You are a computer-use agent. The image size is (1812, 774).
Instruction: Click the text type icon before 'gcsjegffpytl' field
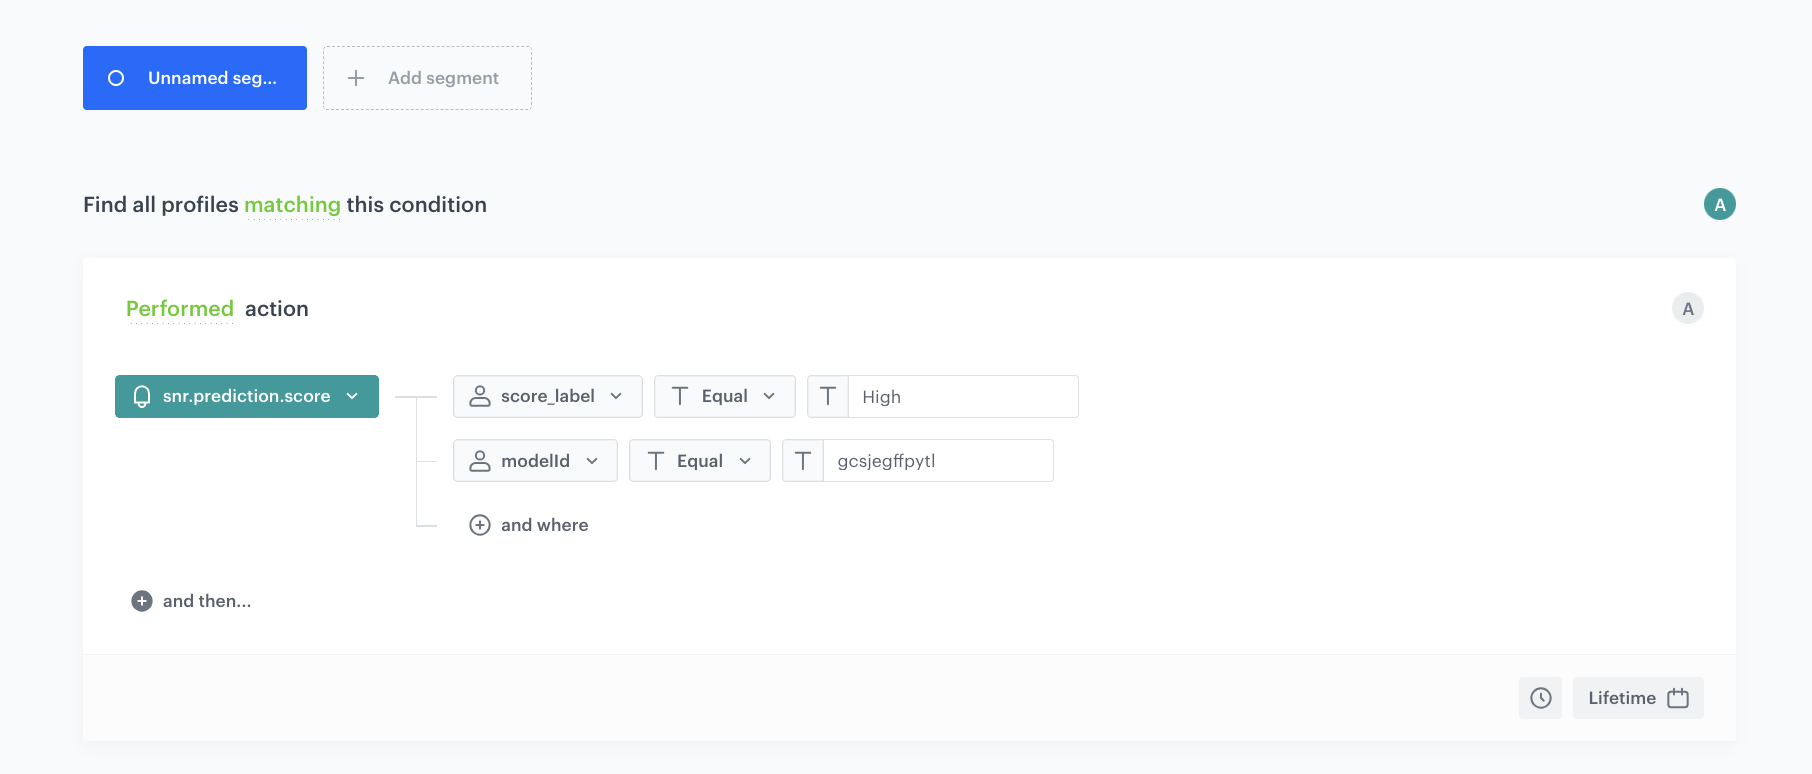[803, 461]
